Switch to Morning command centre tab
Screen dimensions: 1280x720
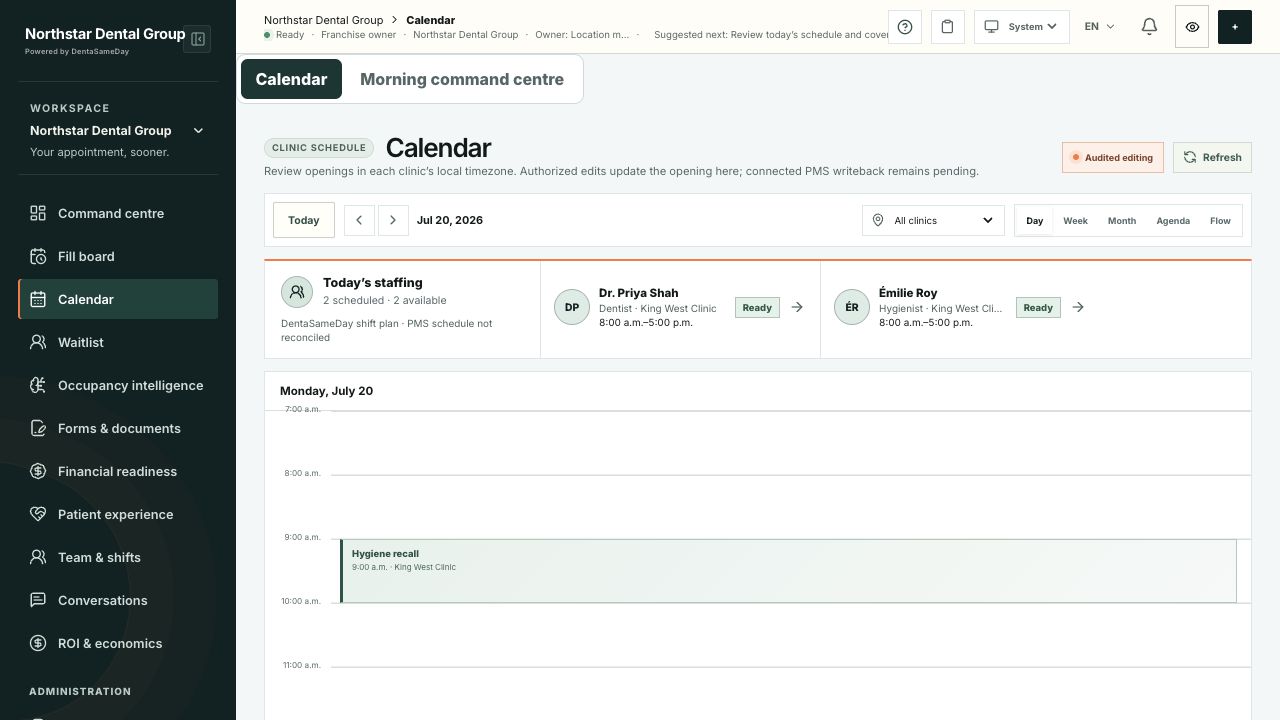tap(462, 79)
